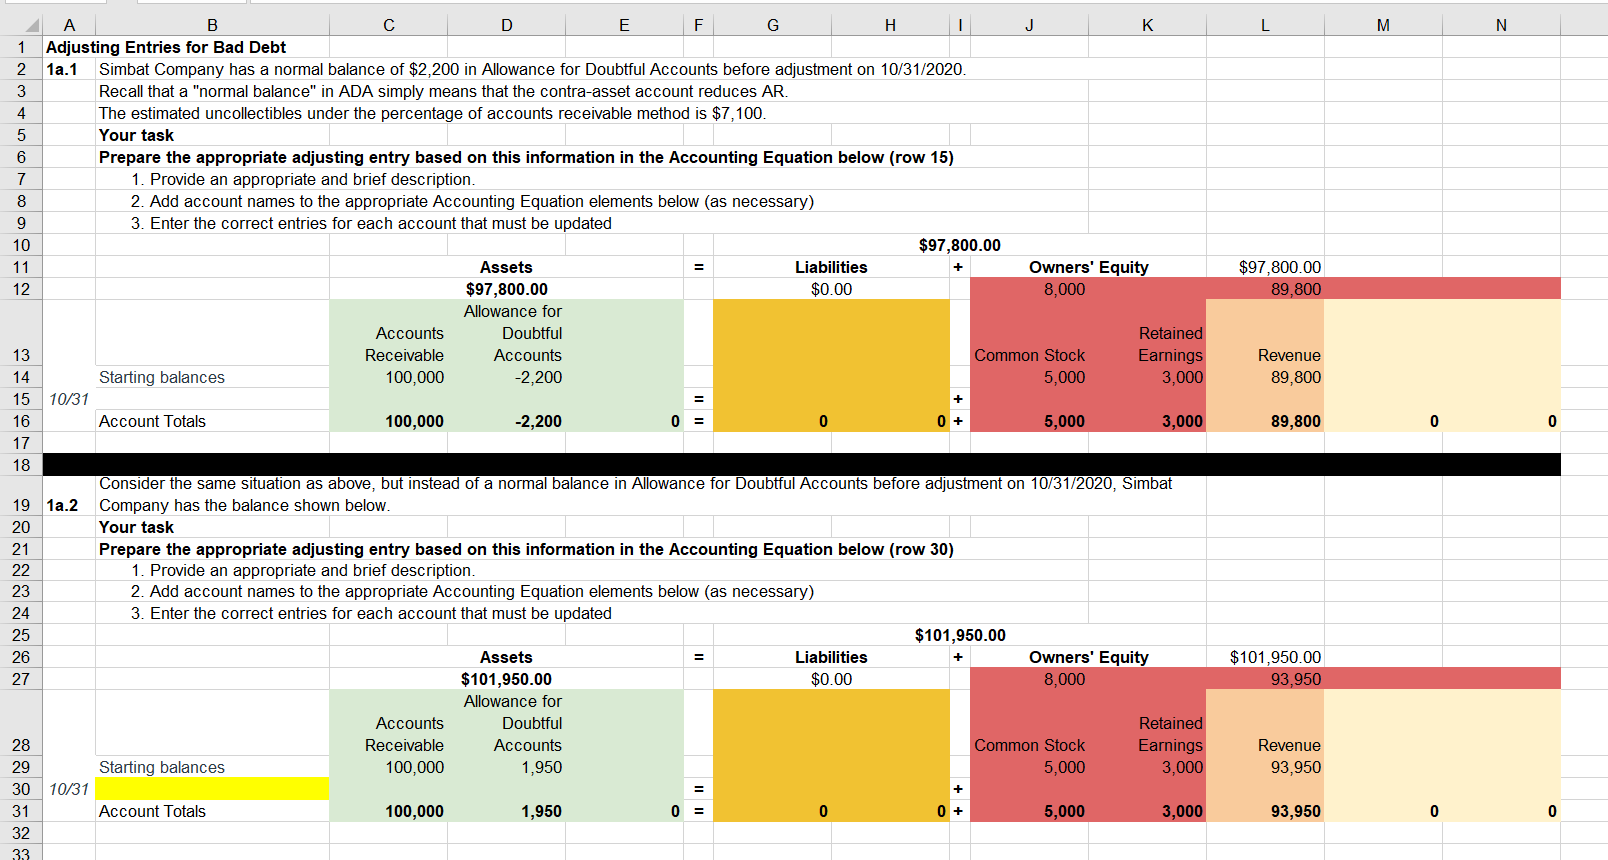Select row 30 header
The image size is (1608, 860).
[21, 789]
